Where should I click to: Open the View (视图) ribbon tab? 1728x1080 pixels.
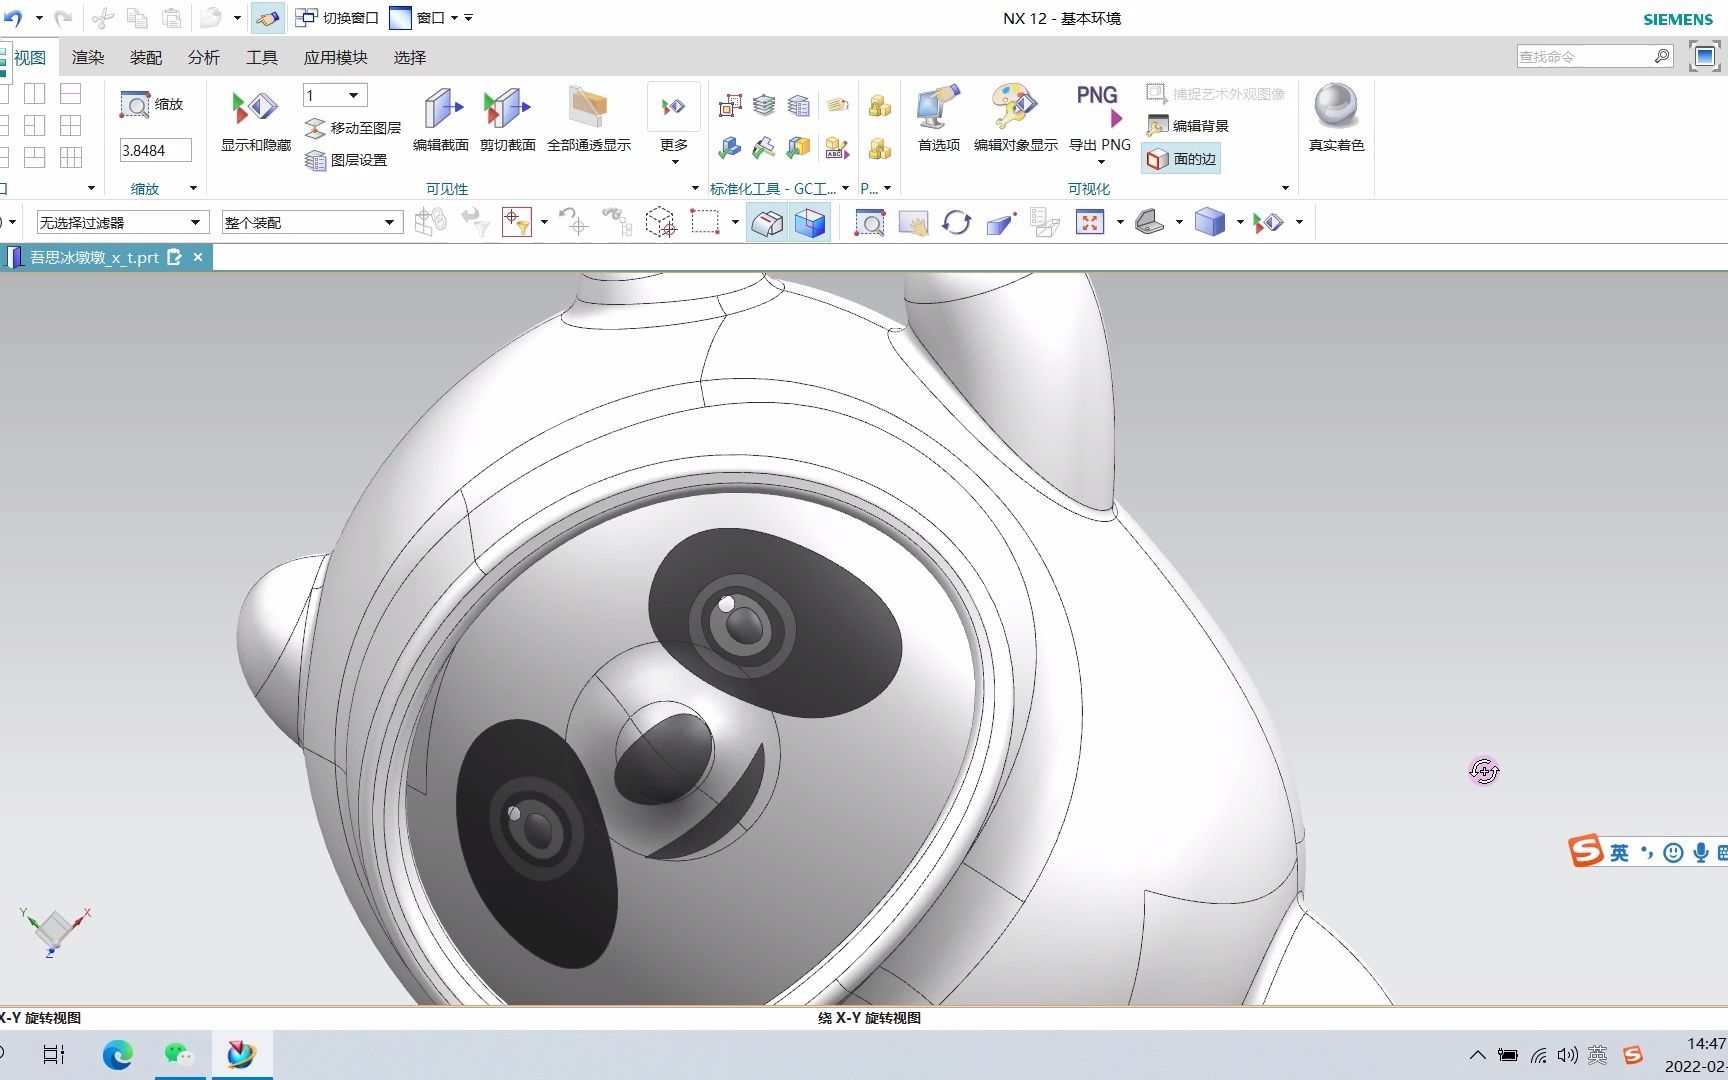[29, 57]
